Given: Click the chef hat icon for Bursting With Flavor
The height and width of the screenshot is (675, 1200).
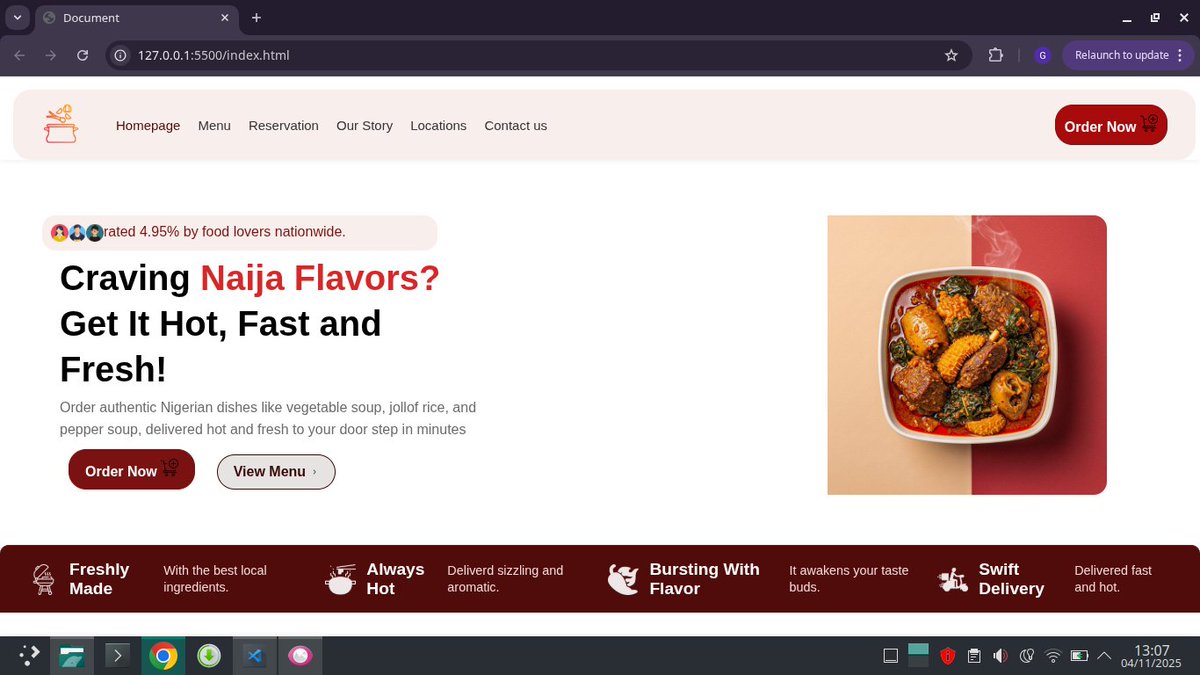Looking at the screenshot, I should [623, 578].
